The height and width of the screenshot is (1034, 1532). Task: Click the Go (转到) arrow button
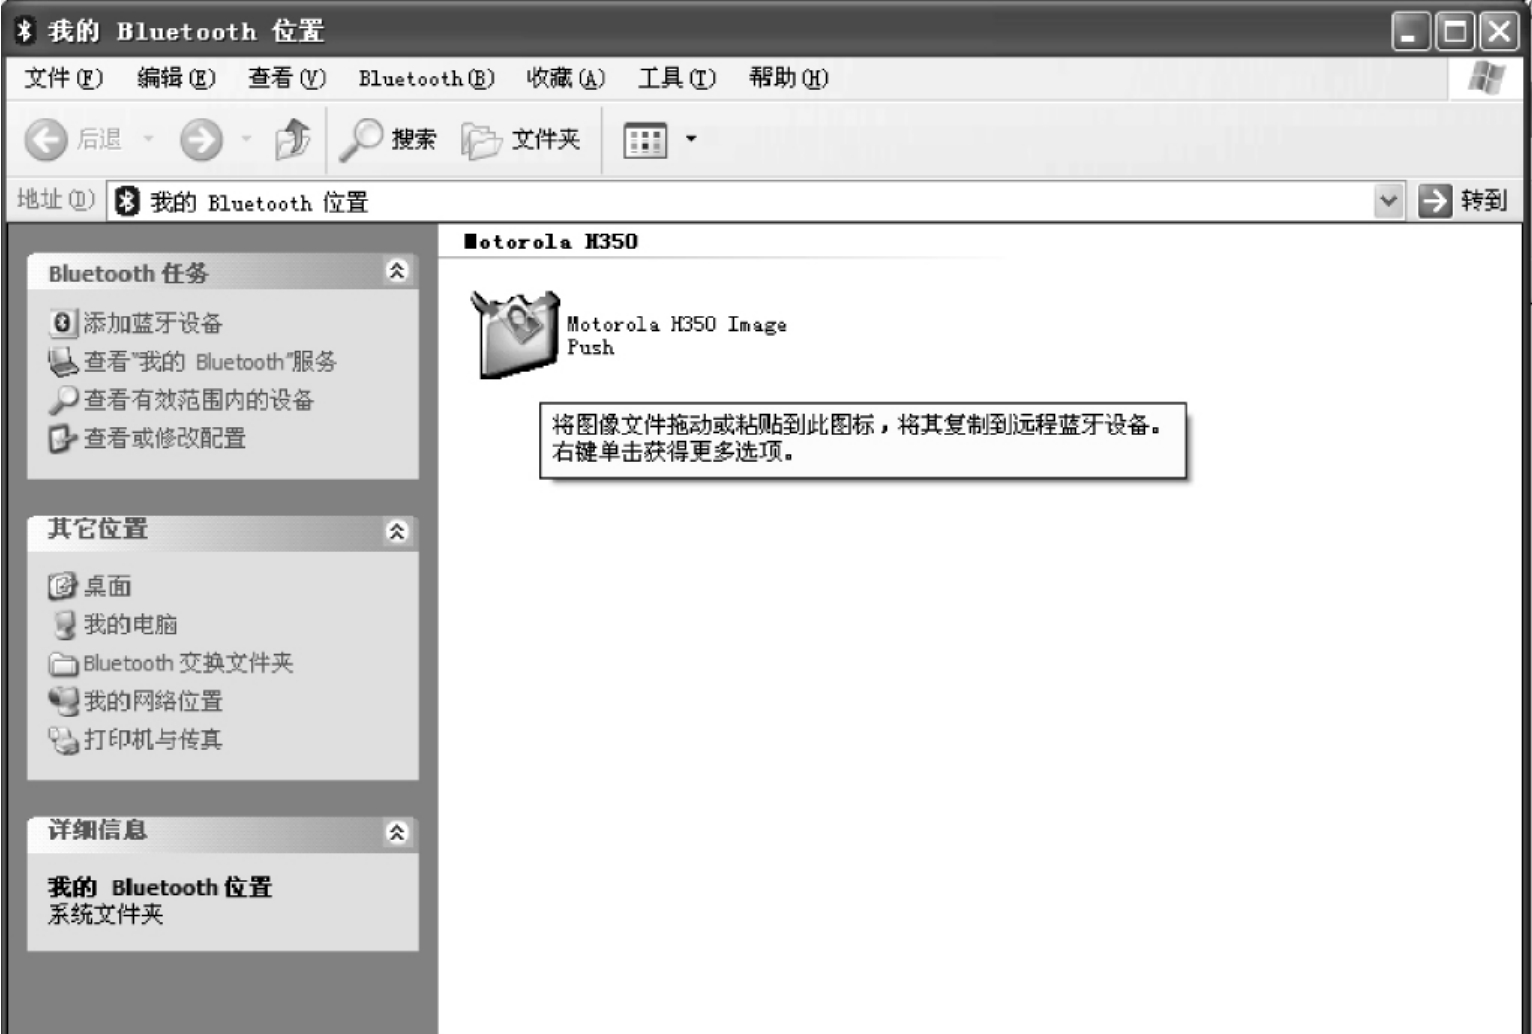click(x=1434, y=201)
